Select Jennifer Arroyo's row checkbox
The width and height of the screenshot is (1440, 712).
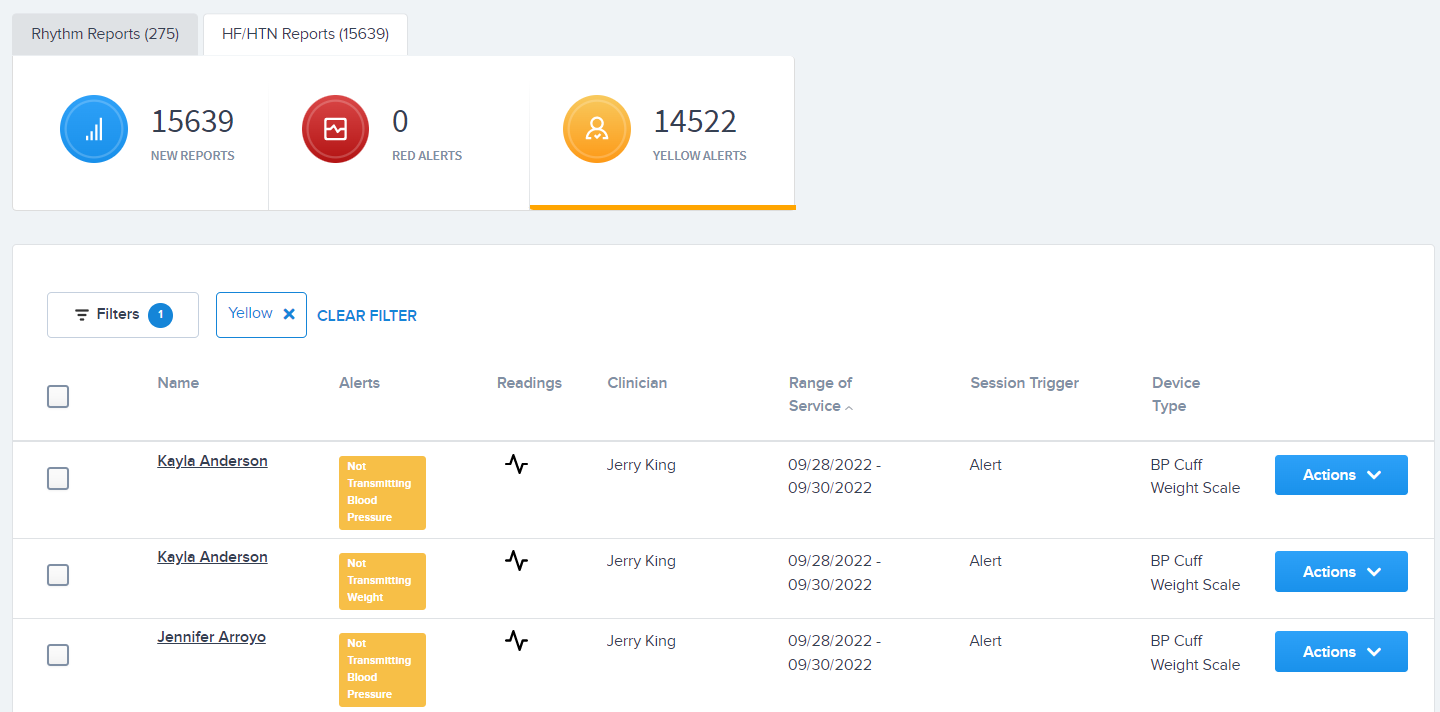click(57, 655)
